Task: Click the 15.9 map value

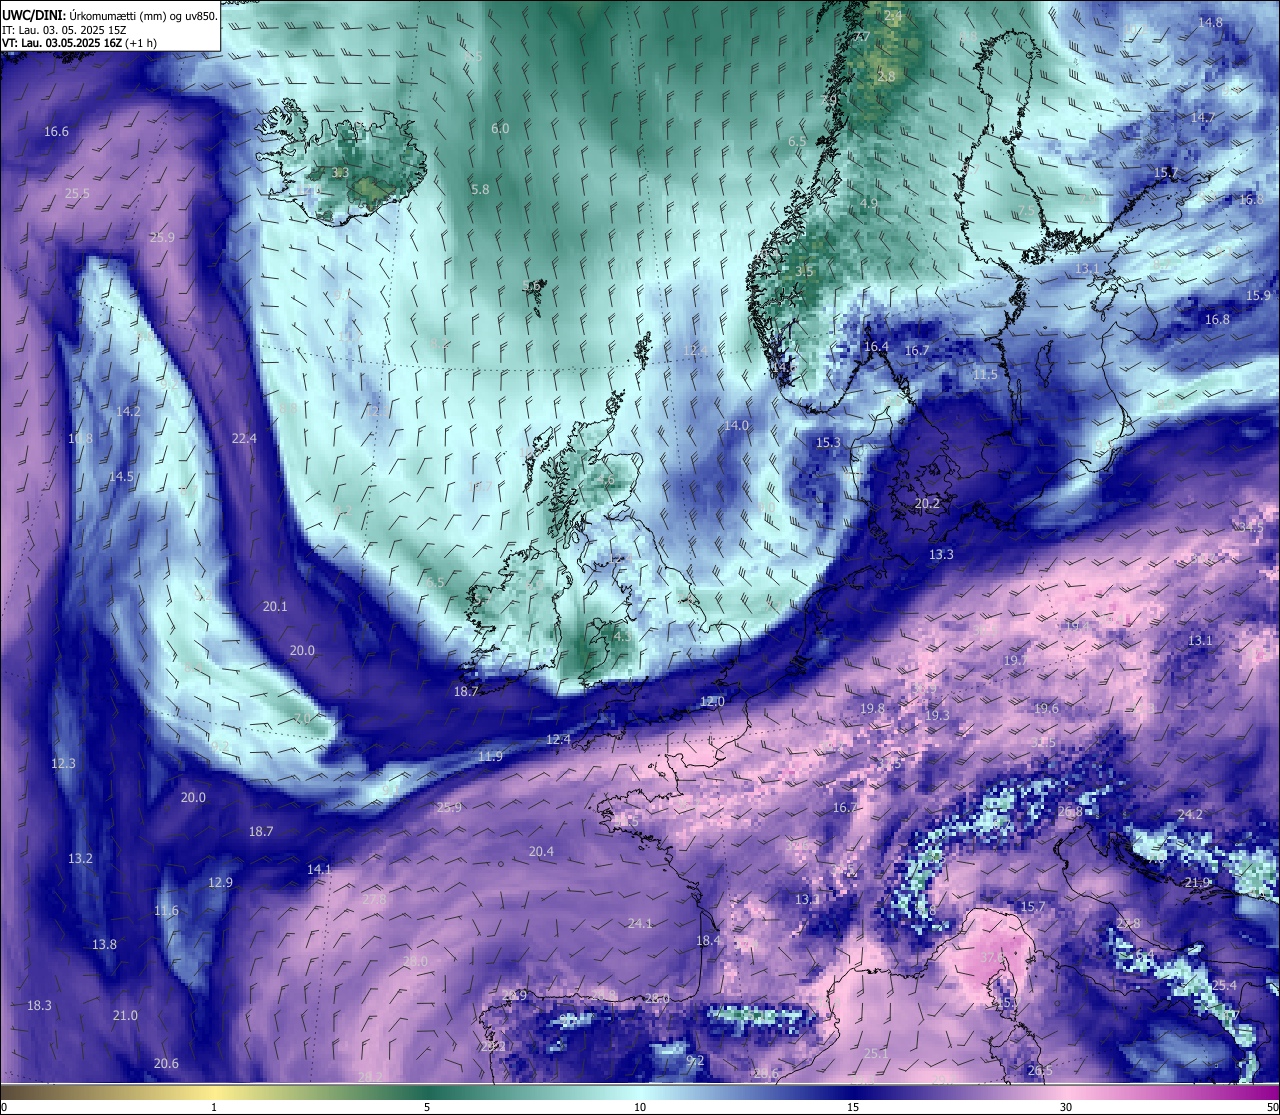Action: 1258,296
